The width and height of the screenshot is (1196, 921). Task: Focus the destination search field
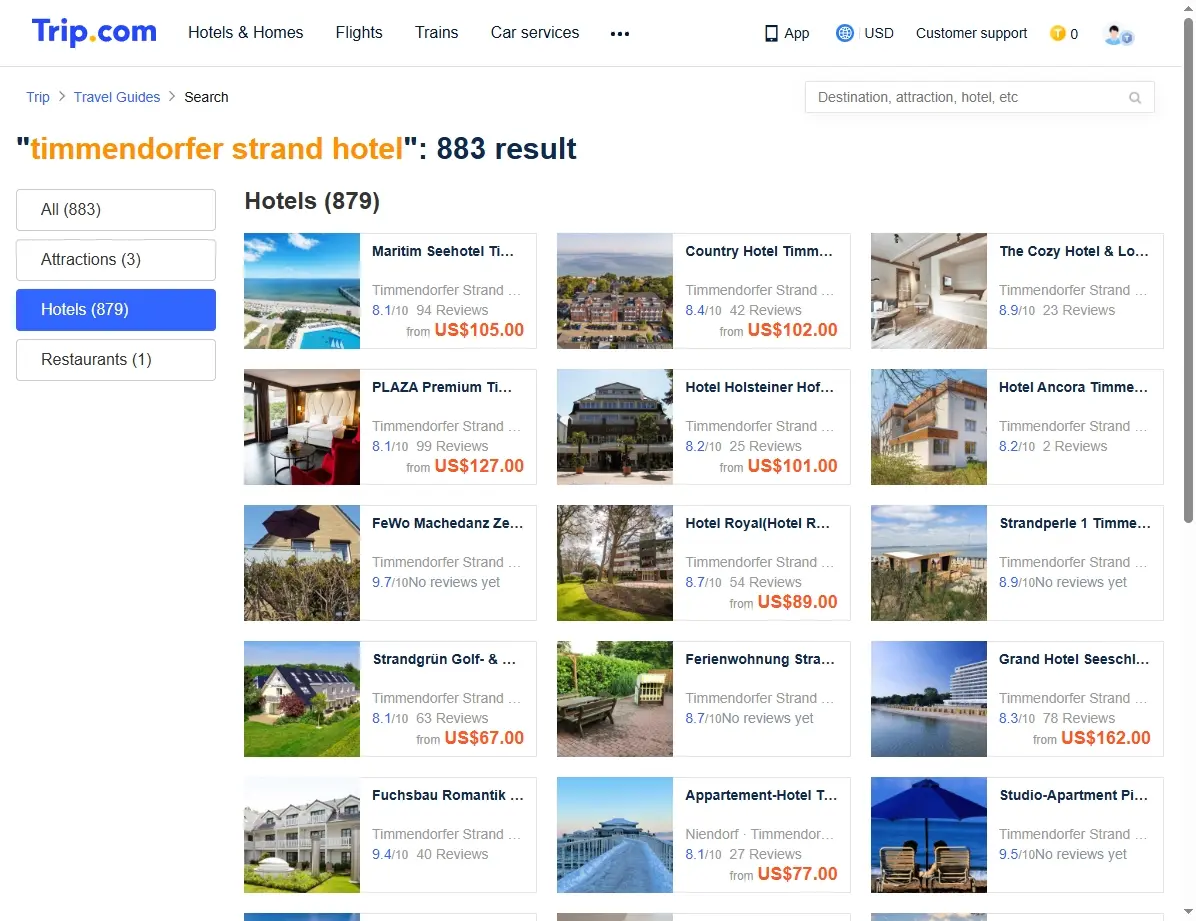(x=979, y=97)
